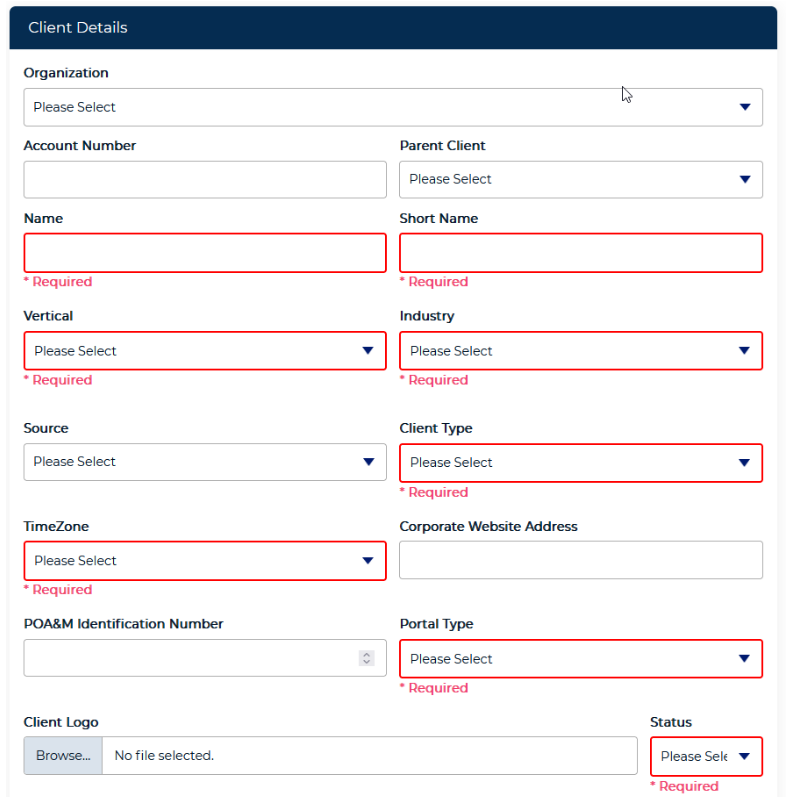Click the Required message under Industry
This screenshot has height=797, width=787.
[434, 380]
